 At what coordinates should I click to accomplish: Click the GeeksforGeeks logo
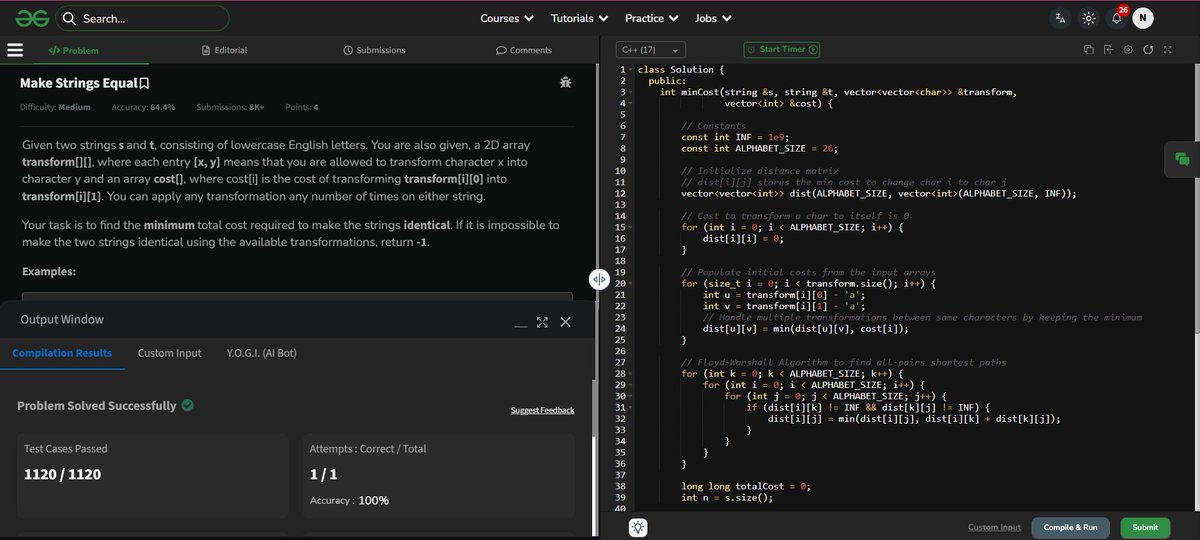pos(31,18)
